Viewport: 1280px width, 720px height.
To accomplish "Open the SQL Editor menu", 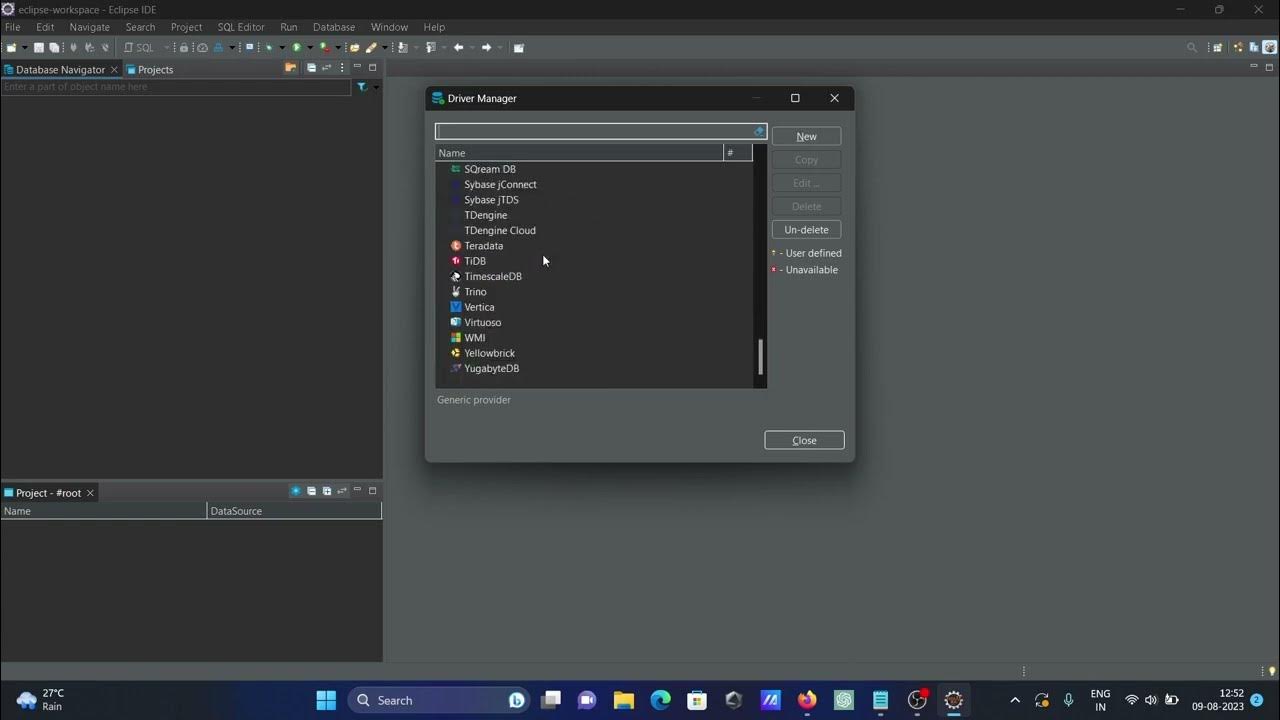I will (241, 27).
